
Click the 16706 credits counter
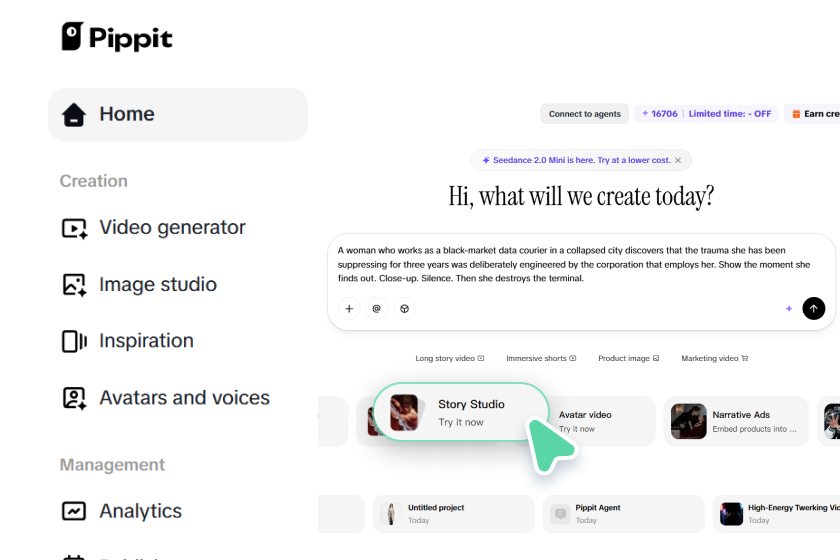[x=660, y=114]
